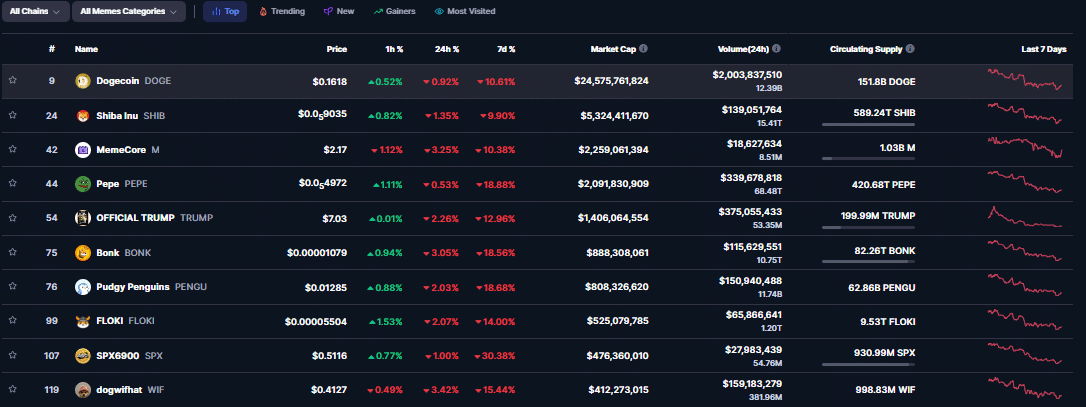This screenshot has width=1086, height=407.
Task: Star Dogecoin to add to watchlist
Action: (13, 81)
